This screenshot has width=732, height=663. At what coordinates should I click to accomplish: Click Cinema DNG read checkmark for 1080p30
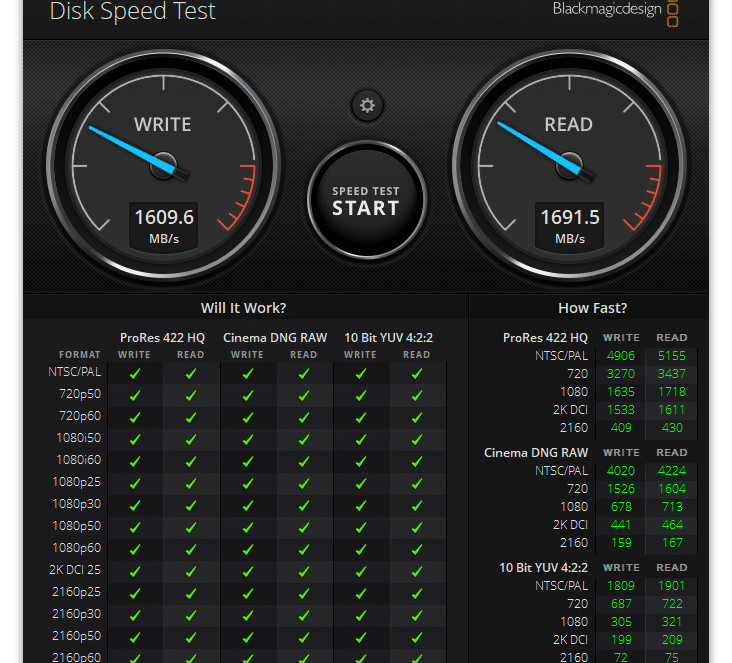304,506
